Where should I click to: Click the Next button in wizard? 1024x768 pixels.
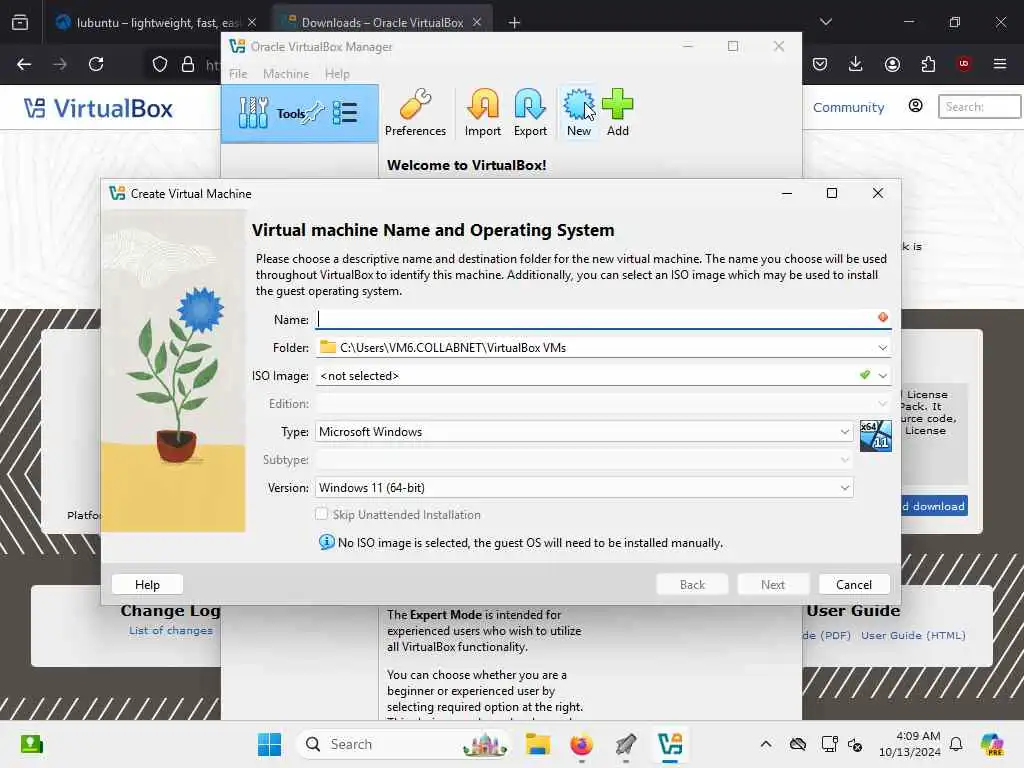[x=773, y=584]
